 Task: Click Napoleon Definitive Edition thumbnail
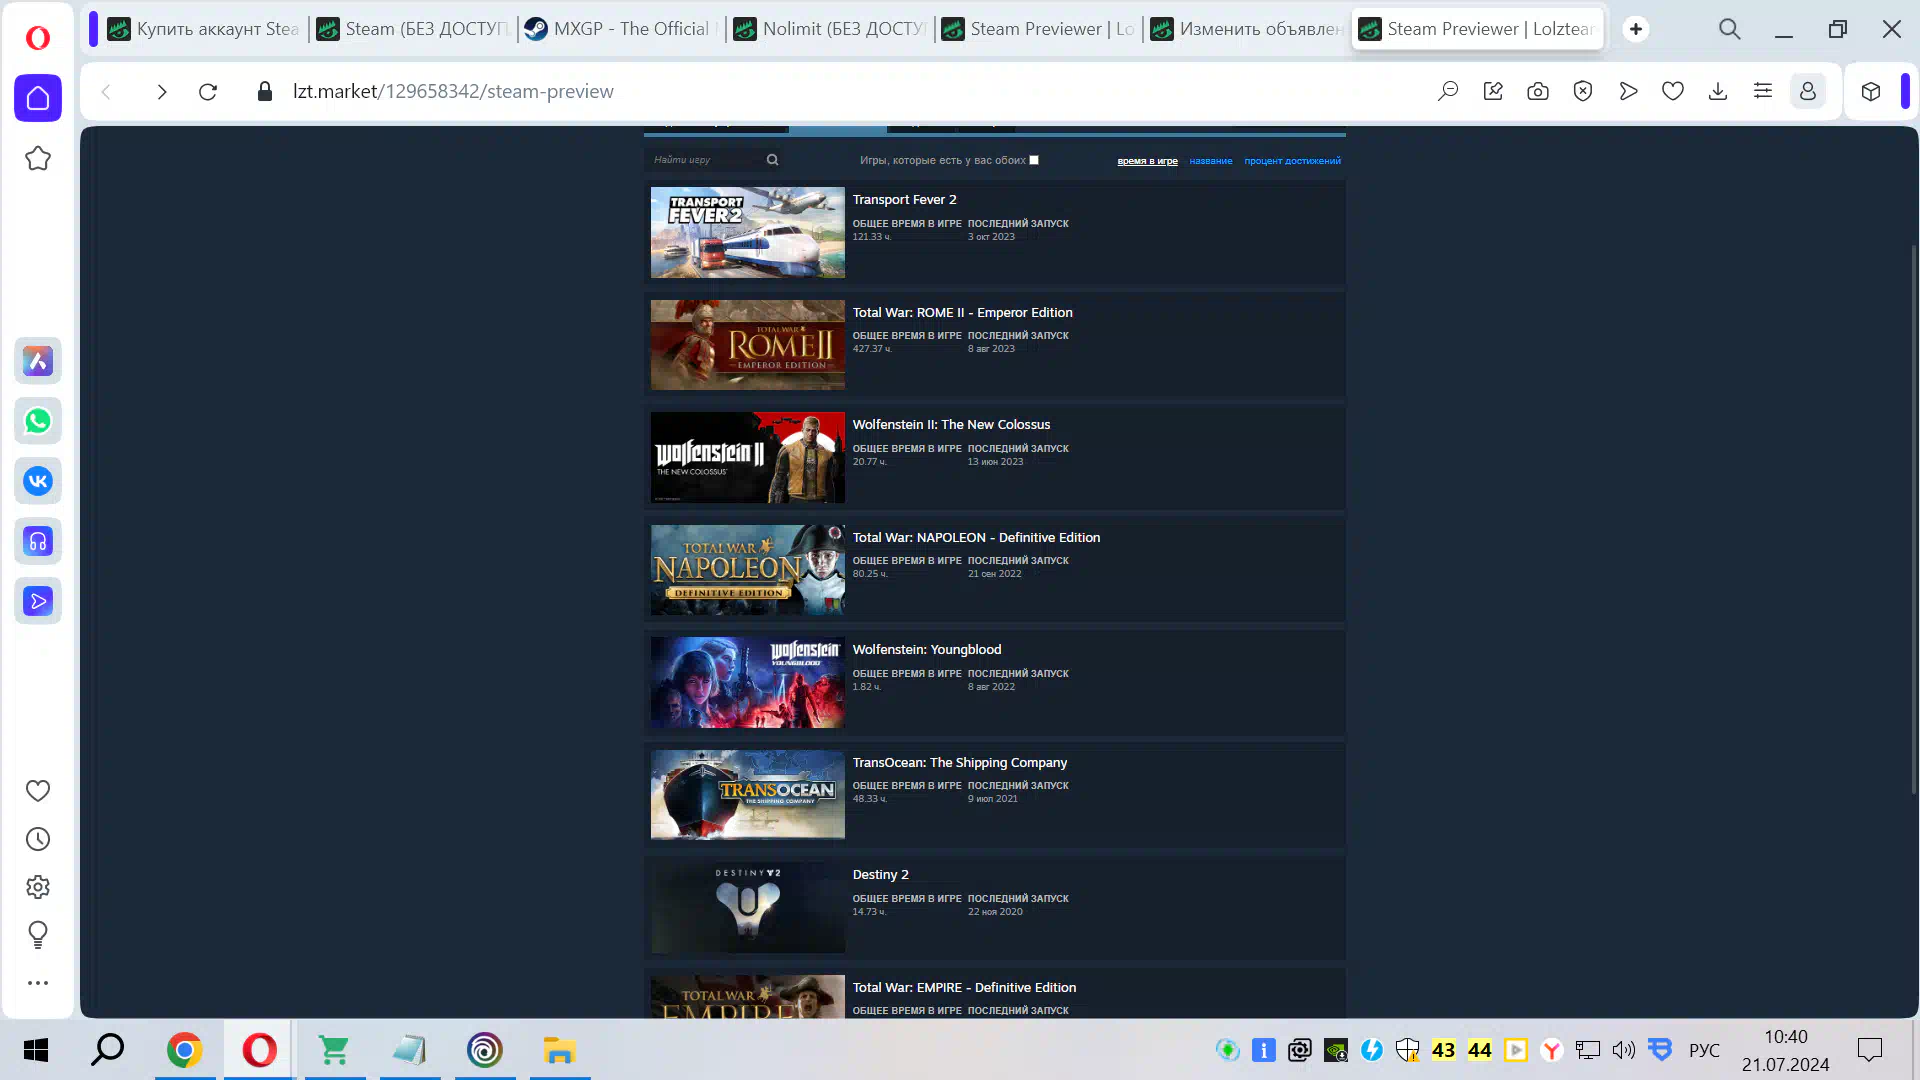pyautogui.click(x=747, y=570)
